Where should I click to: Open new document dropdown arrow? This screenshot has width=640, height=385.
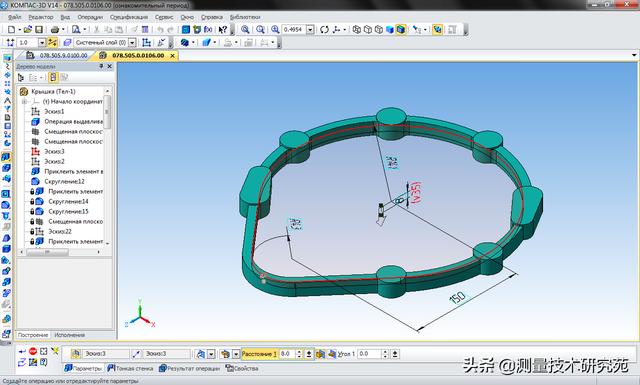19,29
